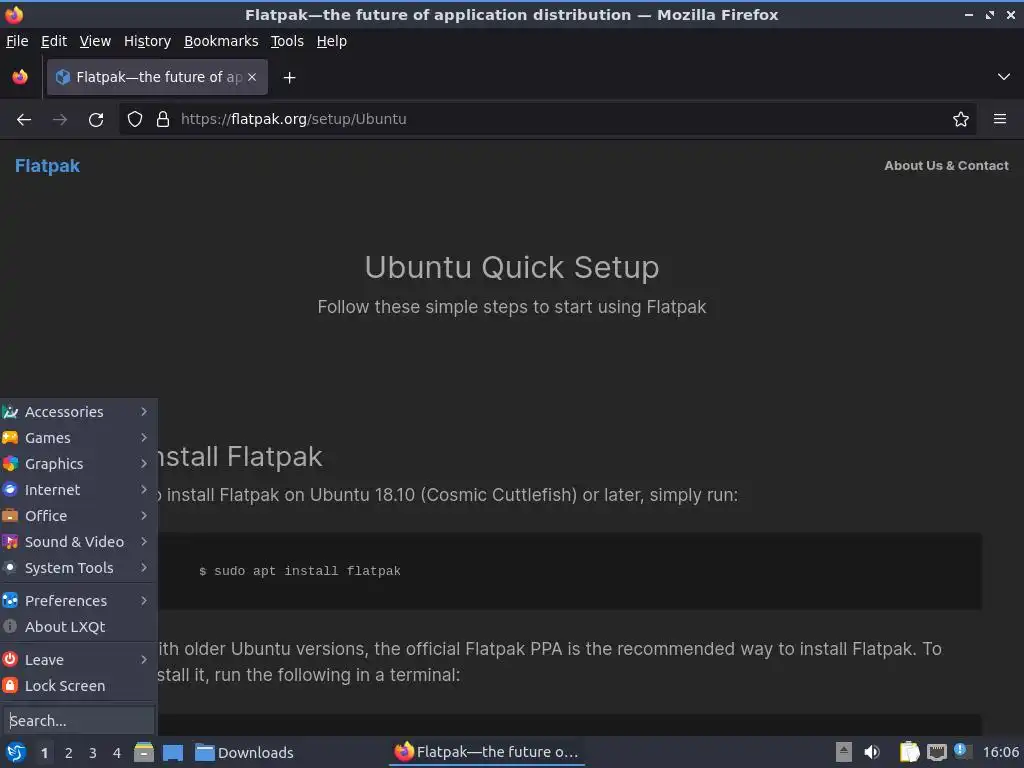
Task: Click the forward navigation arrow
Action: (60, 120)
